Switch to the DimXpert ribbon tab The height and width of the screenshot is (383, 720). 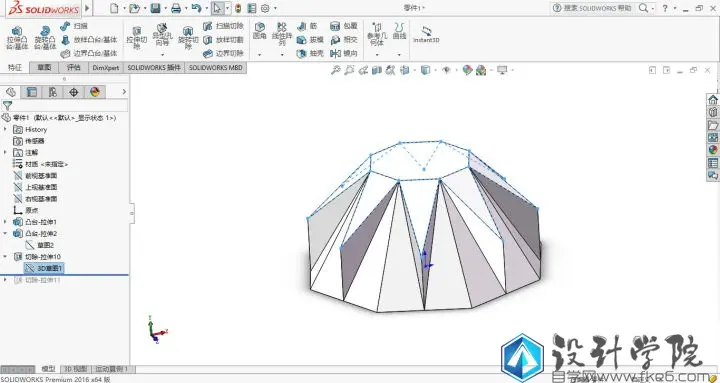106,68
